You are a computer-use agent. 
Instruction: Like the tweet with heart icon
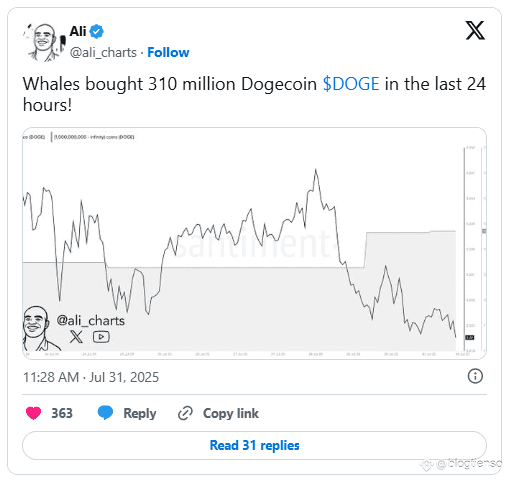coord(33,413)
